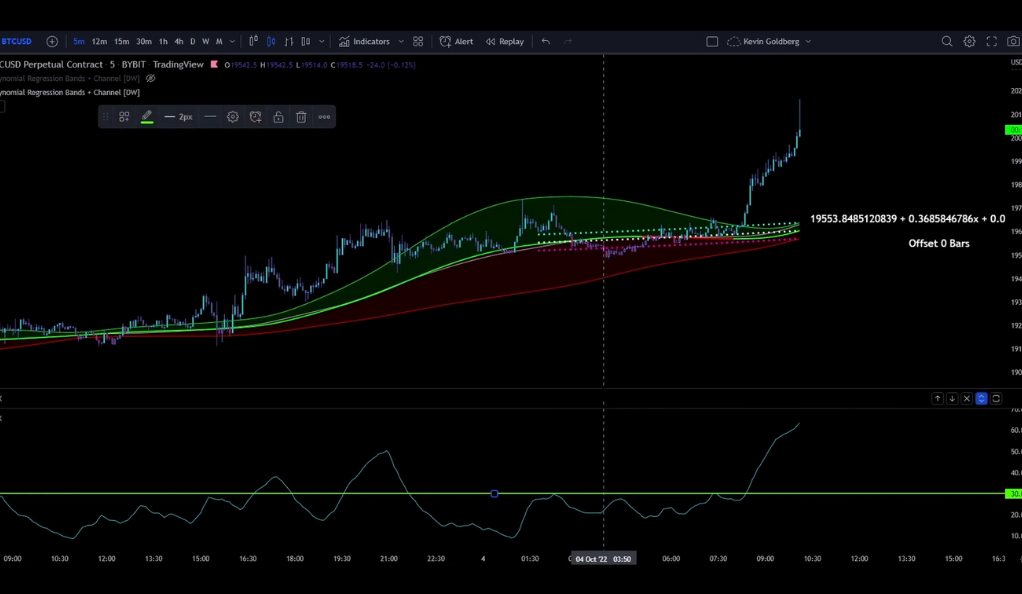Delete the selected drawing with trash icon

pos(301,117)
